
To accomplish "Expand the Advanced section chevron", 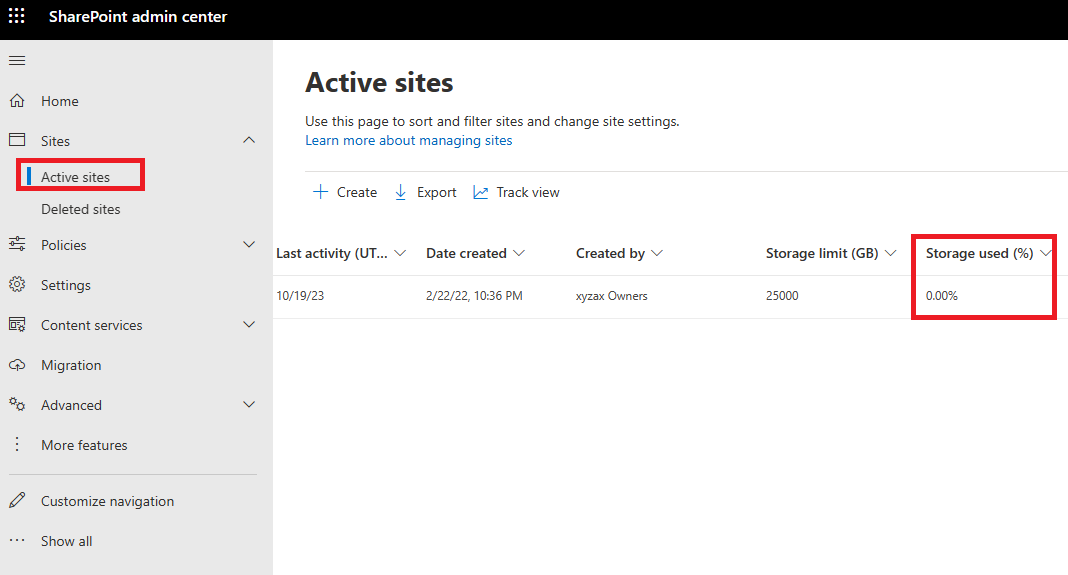I will click(249, 405).
